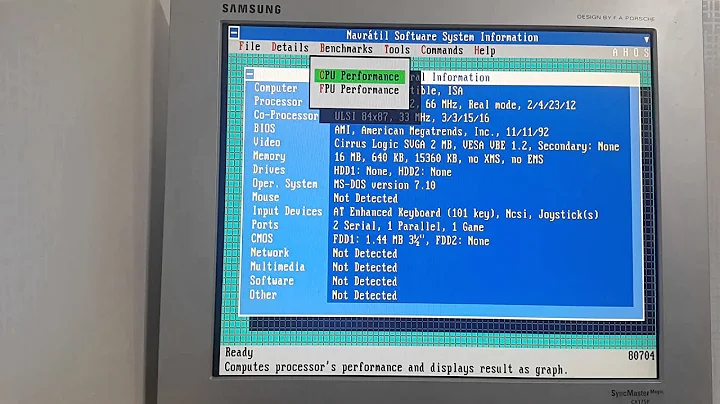Viewport: 720px width, 404px height.
Task: Click the FDD1: 1.44 MB value
Action: pyautogui.click(x=411, y=241)
